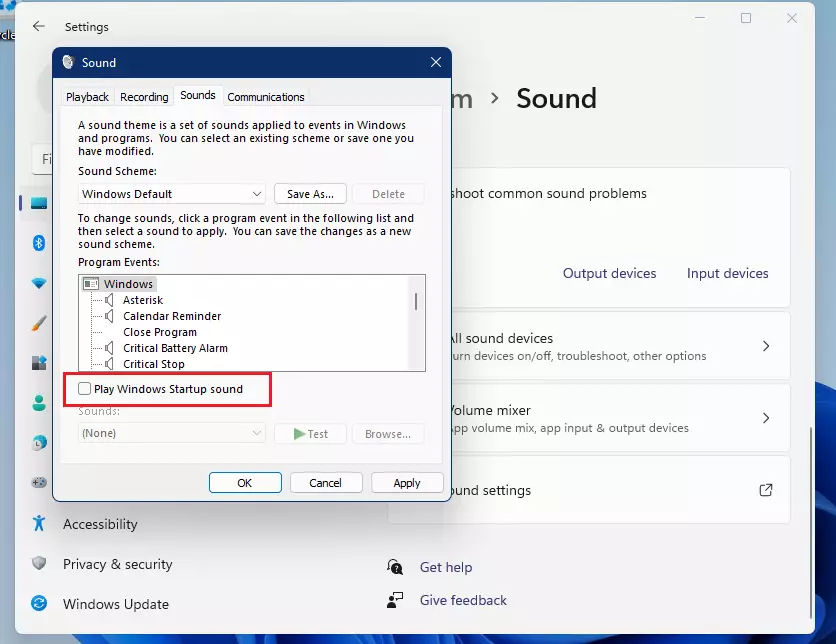Switch to the Recording tab
836x644 pixels.
[x=144, y=96]
